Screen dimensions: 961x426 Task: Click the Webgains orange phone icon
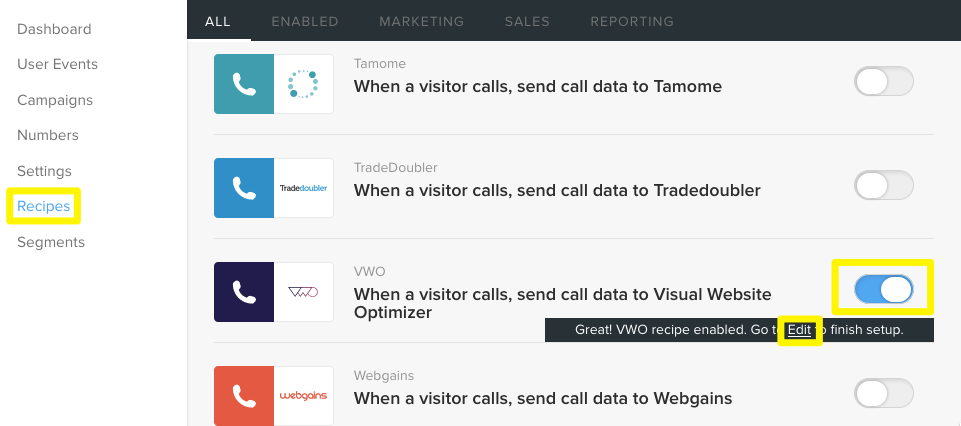(x=244, y=396)
